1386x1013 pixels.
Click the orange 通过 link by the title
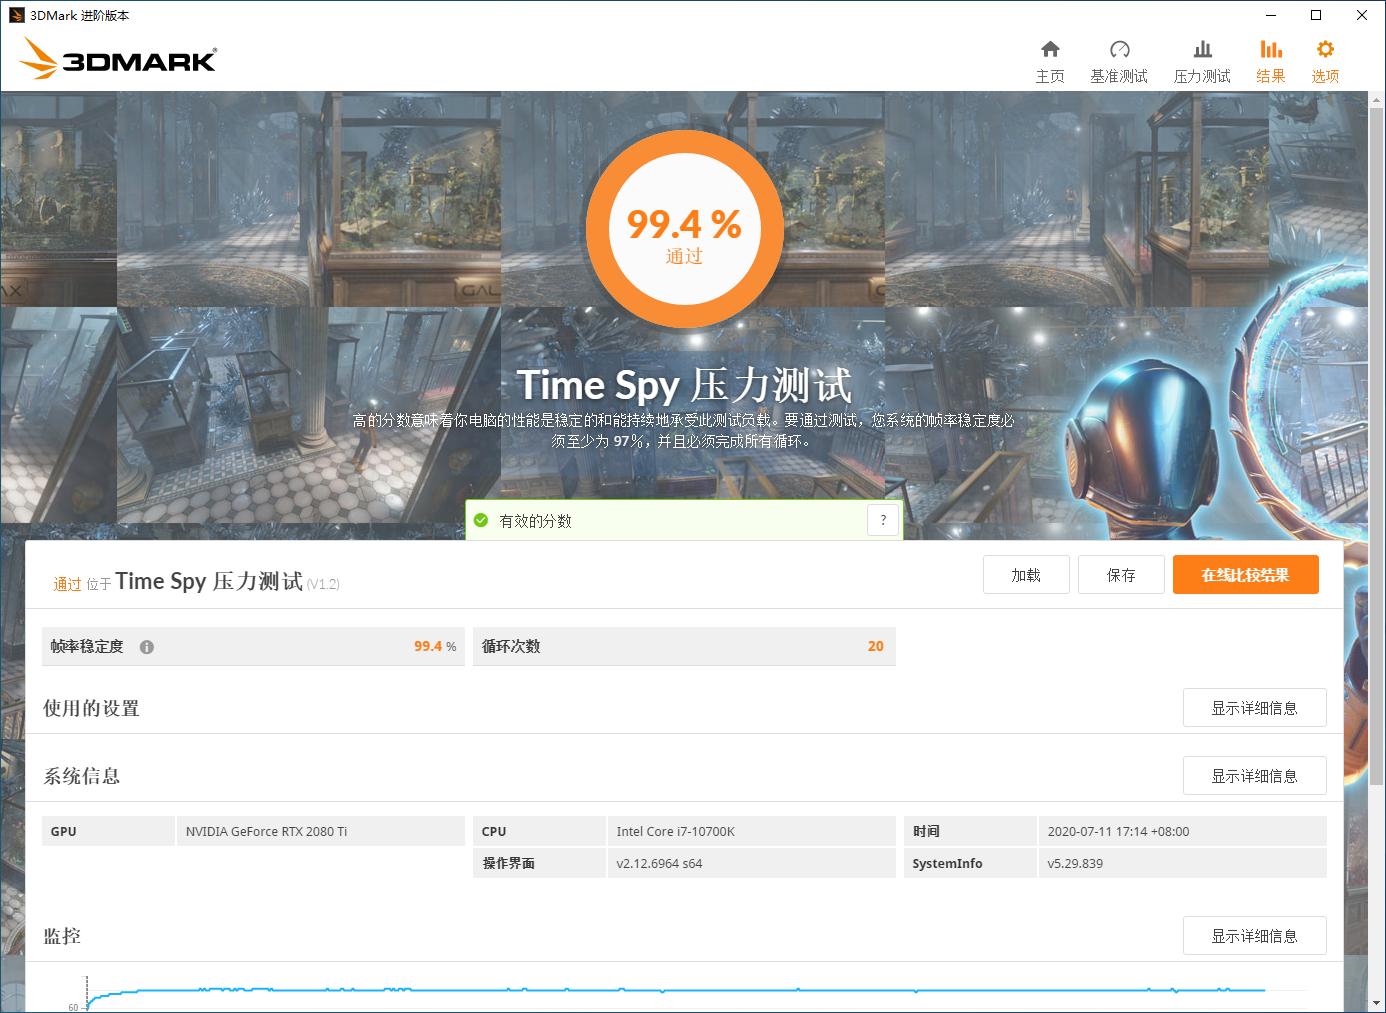point(67,584)
